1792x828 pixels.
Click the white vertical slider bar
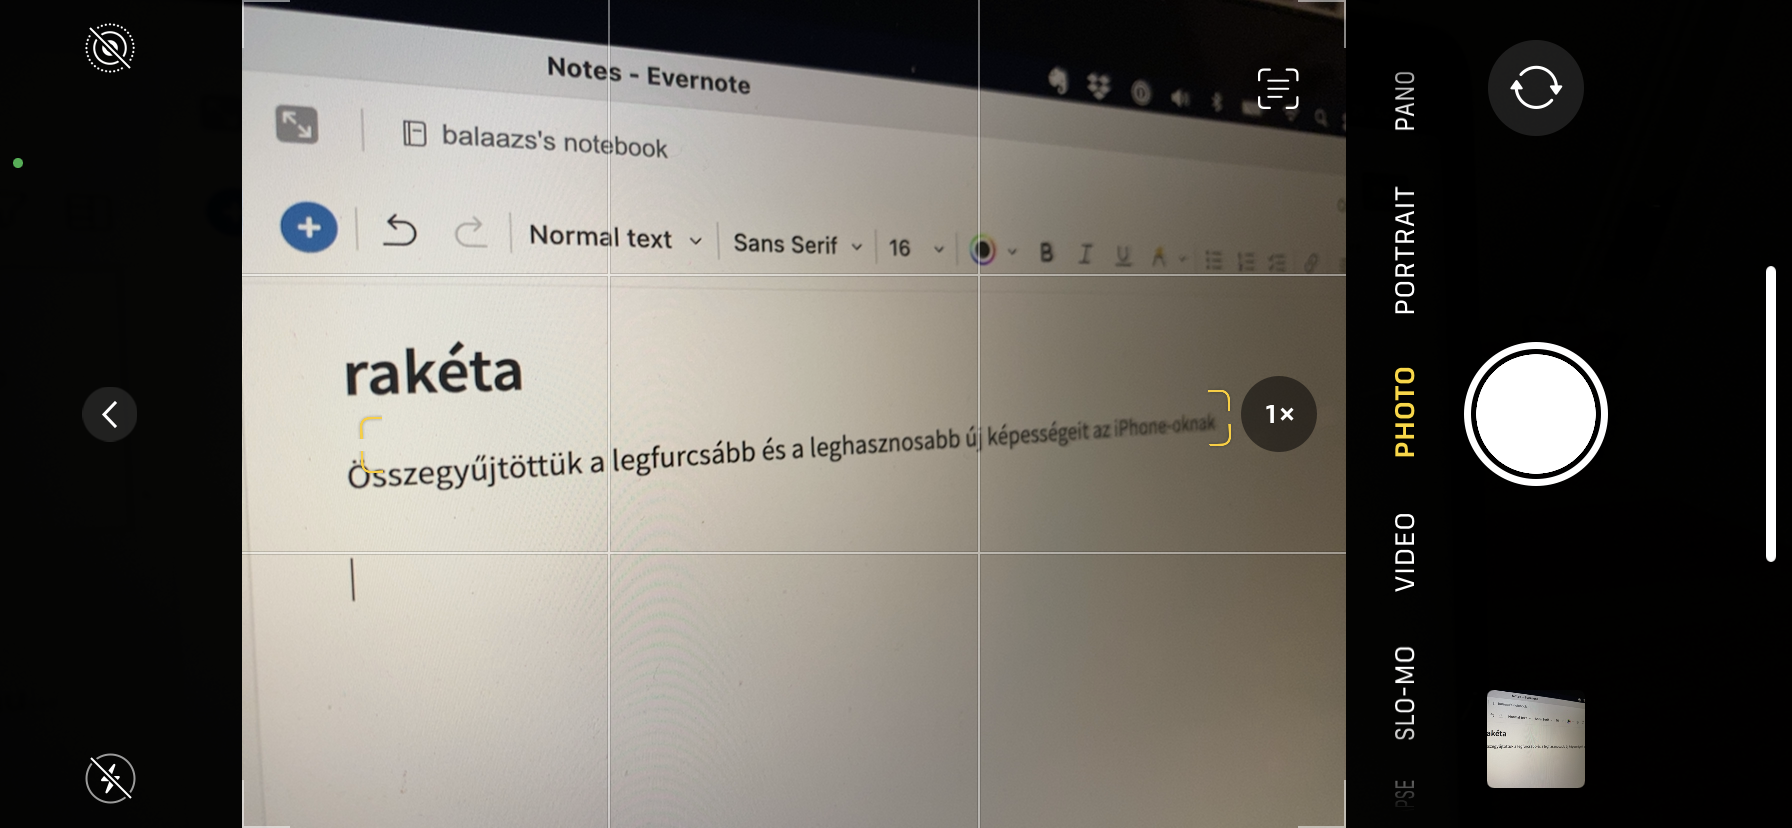(x=1770, y=414)
